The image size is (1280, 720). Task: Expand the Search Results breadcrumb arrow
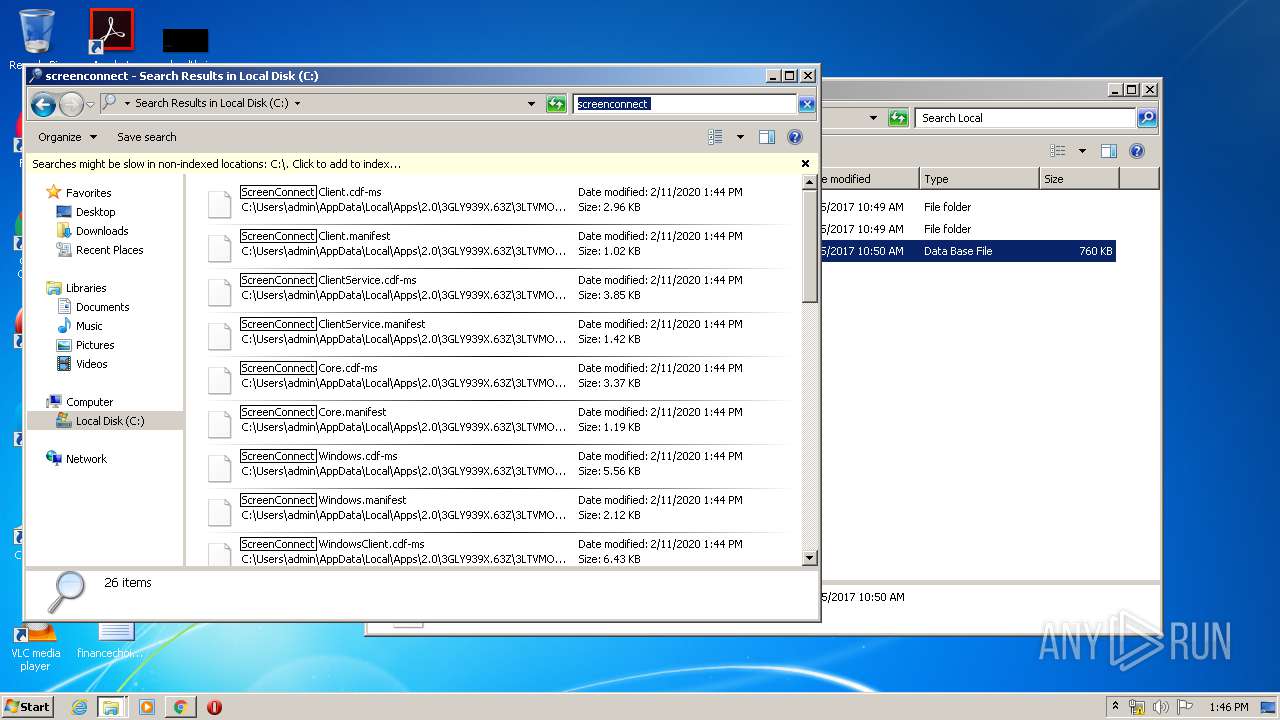297,103
